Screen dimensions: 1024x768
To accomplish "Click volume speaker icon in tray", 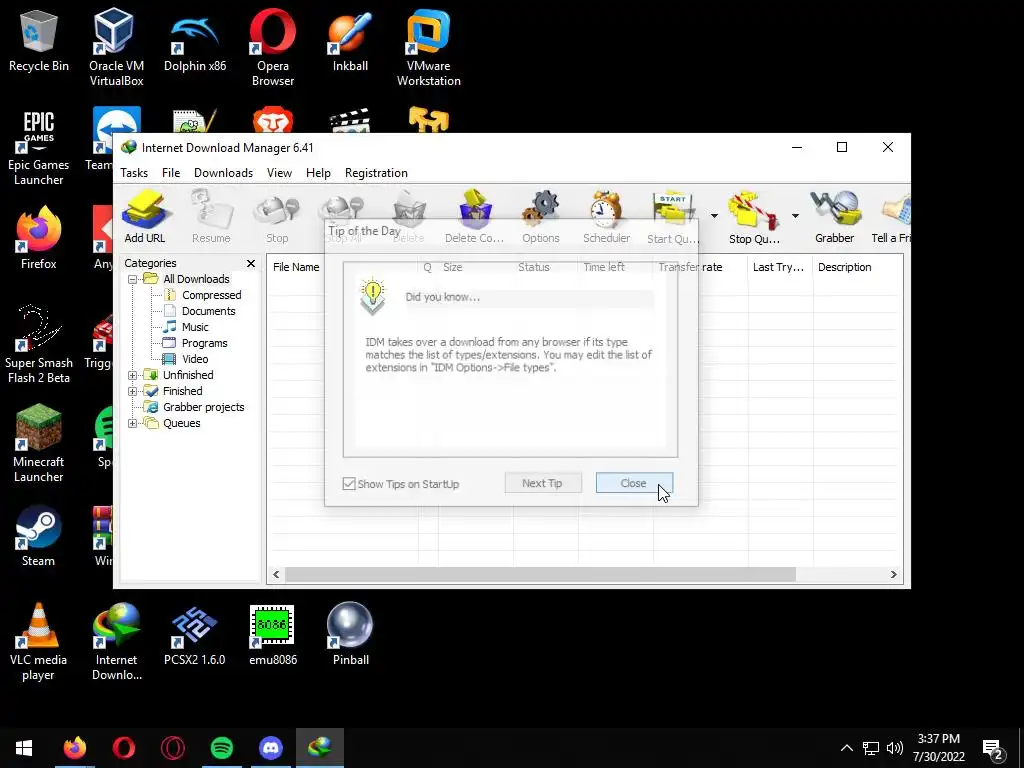I will tap(895, 748).
